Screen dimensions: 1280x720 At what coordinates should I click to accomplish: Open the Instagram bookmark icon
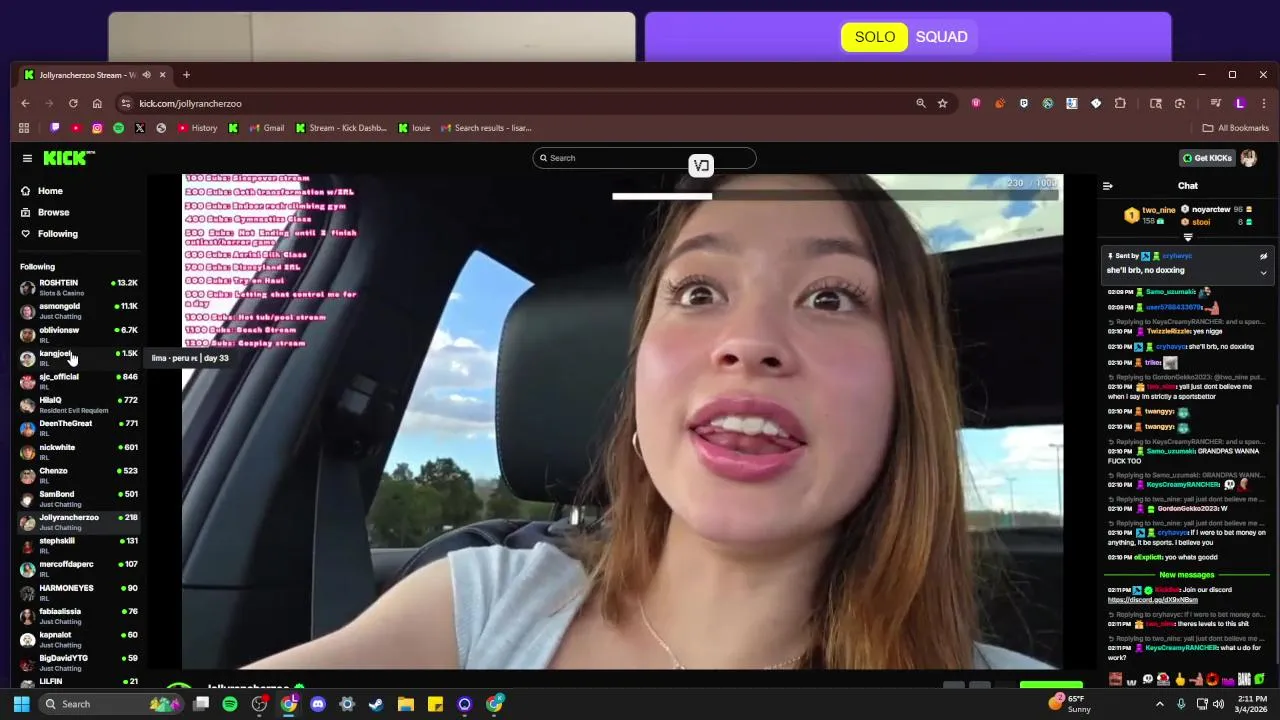coord(97,128)
